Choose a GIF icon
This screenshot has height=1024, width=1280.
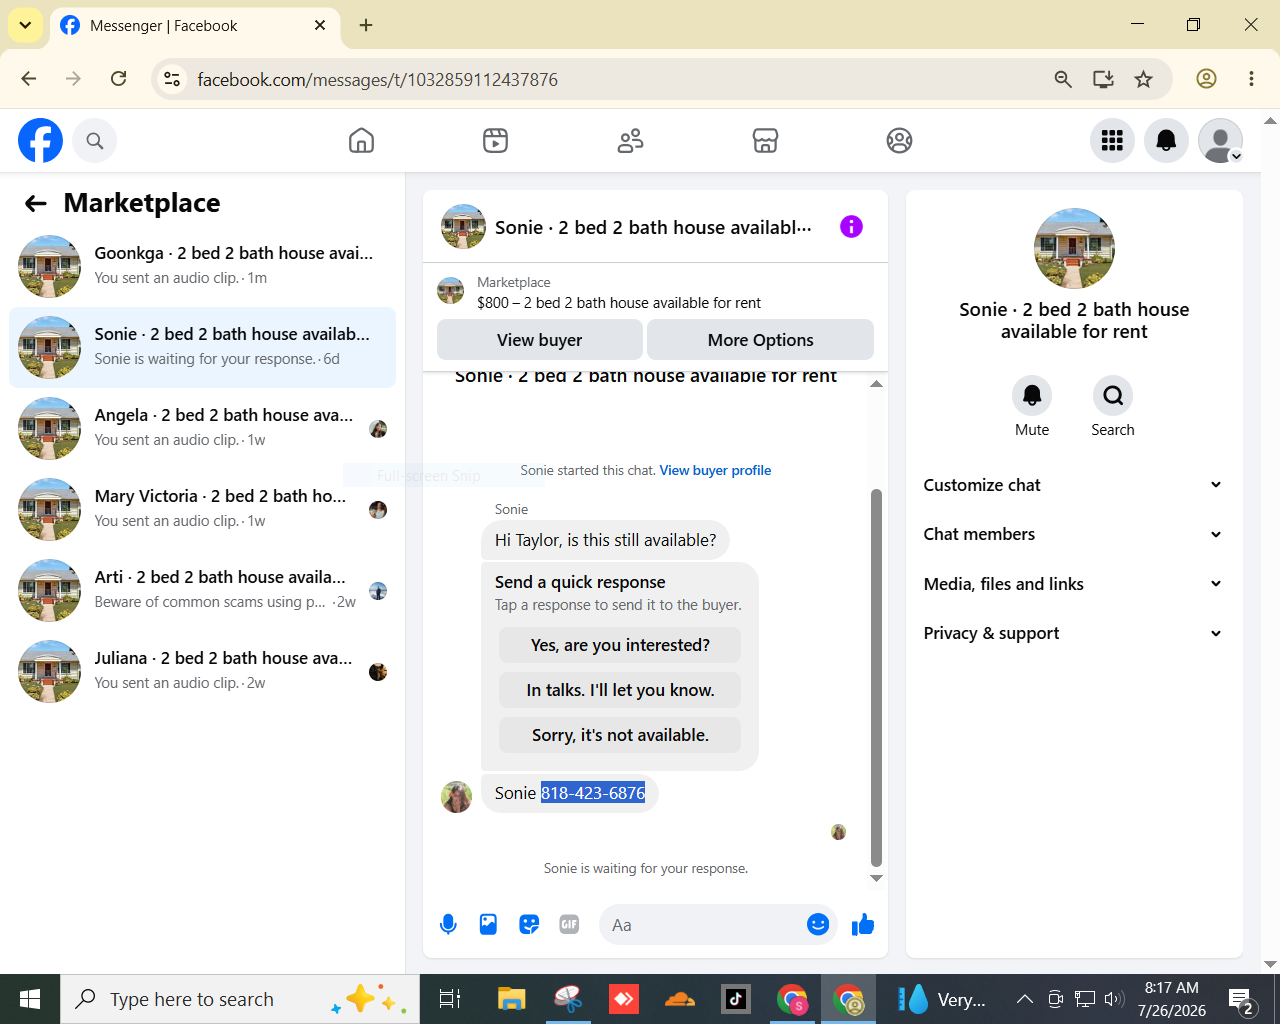(x=569, y=925)
